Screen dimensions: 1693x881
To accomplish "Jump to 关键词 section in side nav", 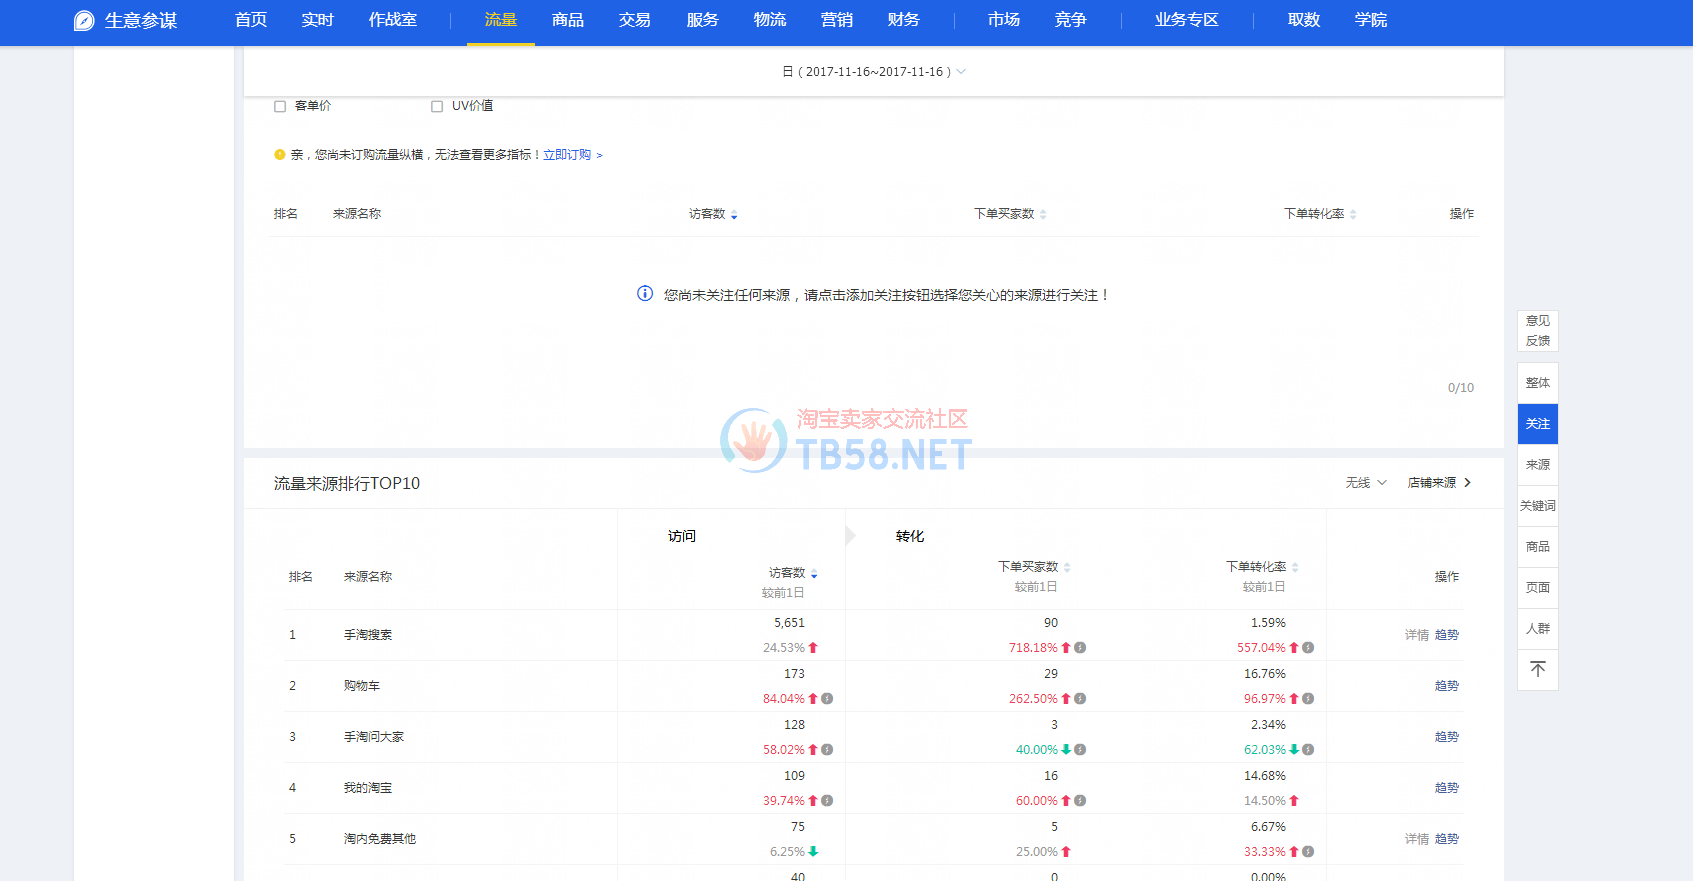I will (x=1537, y=506).
